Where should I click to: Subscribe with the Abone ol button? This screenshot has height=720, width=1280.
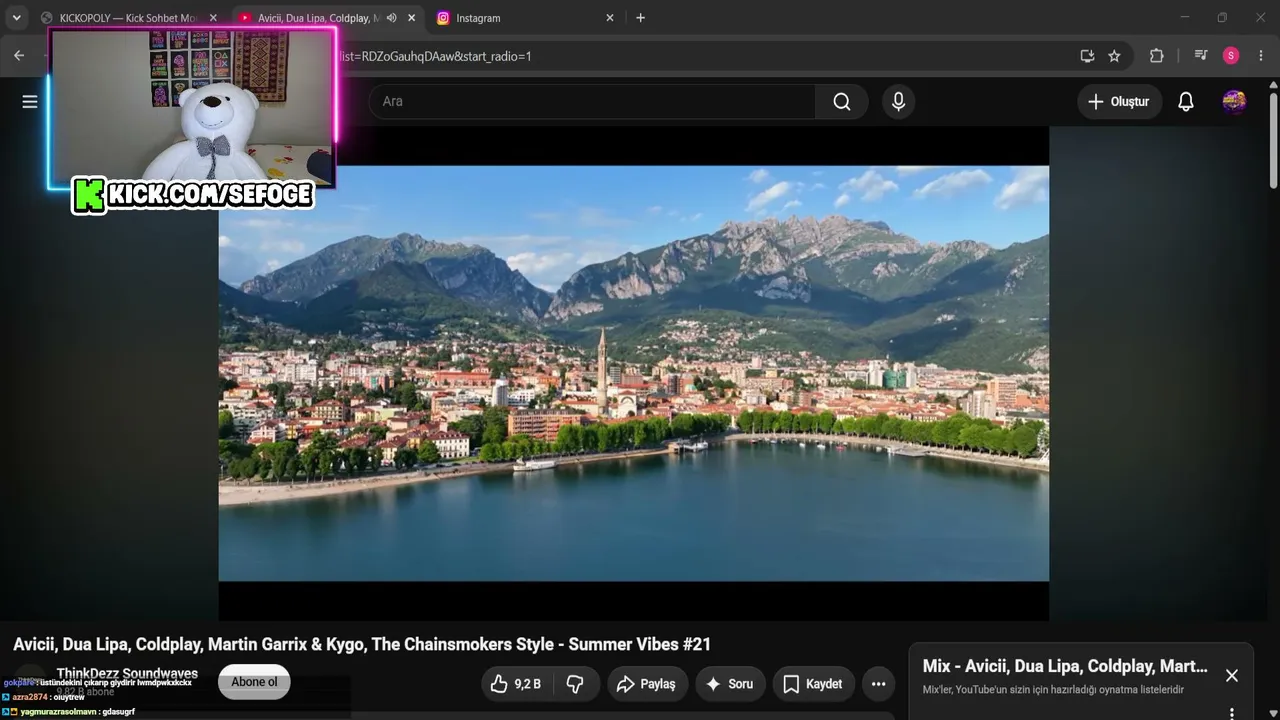pyautogui.click(x=254, y=682)
